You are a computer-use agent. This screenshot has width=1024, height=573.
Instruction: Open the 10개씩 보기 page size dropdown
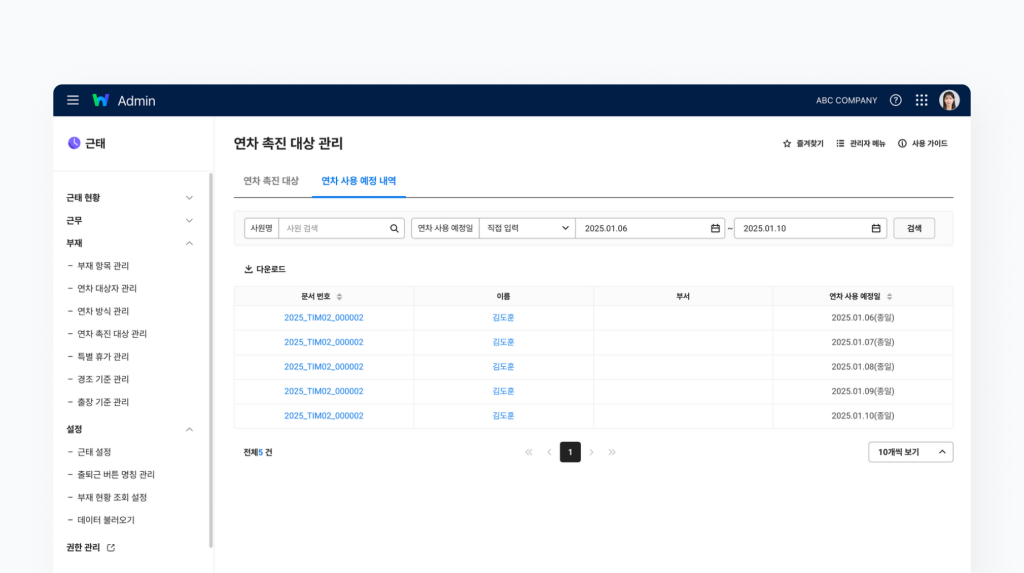pyautogui.click(x=910, y=452)
